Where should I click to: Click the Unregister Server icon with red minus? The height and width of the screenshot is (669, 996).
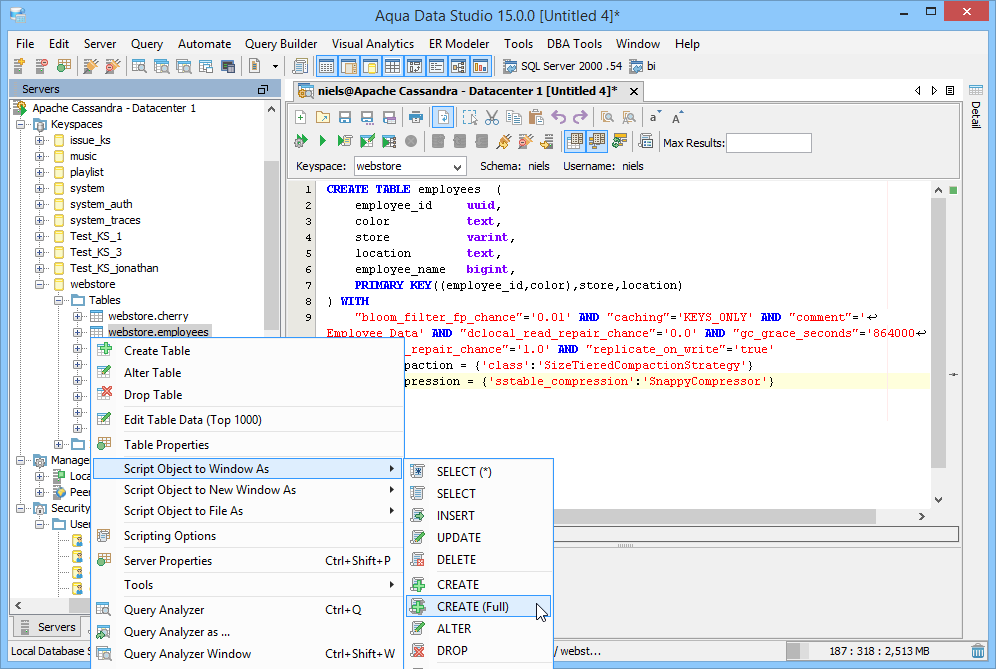click(41, 66)
